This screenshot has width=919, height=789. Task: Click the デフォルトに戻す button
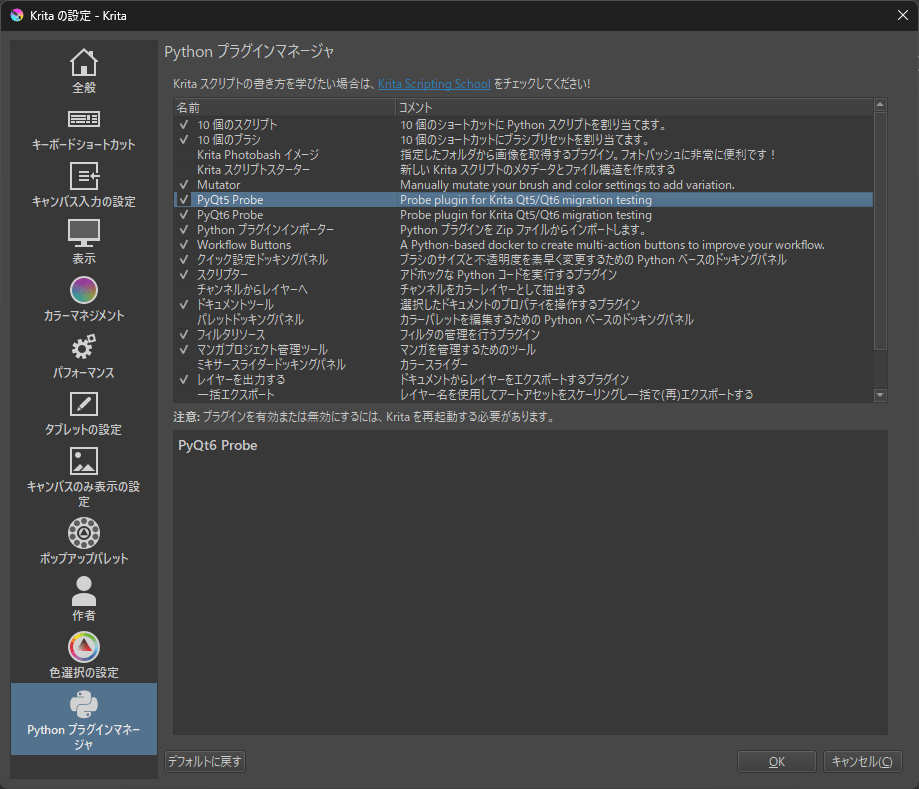205,761
